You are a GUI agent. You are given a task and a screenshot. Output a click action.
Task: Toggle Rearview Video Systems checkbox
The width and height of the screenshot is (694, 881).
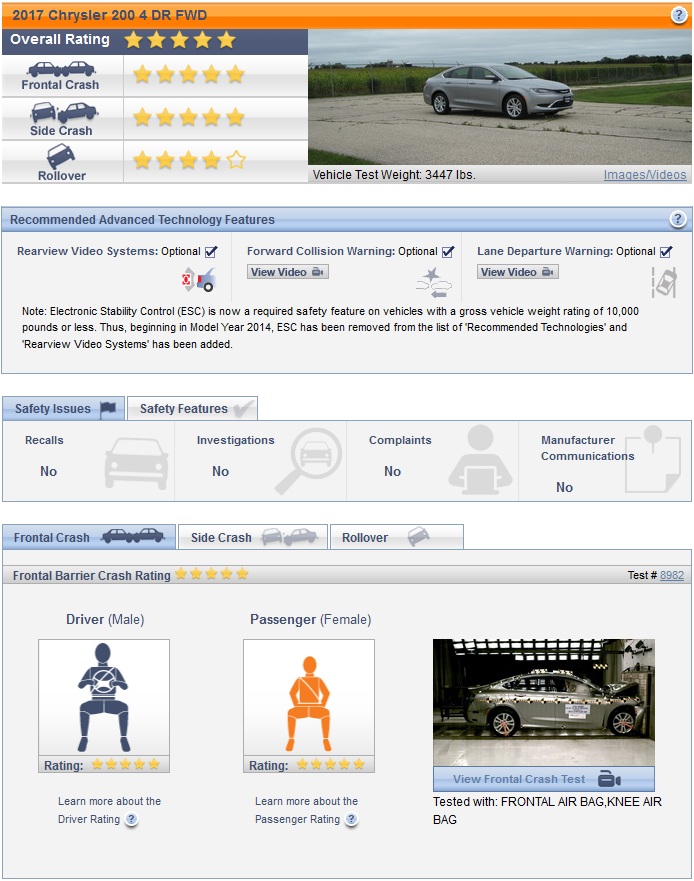pos(211,252)
